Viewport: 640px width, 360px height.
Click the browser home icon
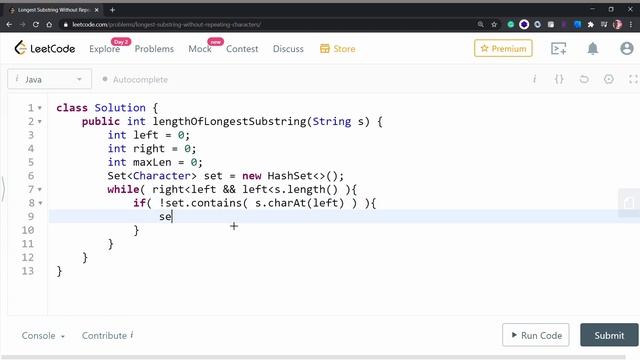coord(49,24)
